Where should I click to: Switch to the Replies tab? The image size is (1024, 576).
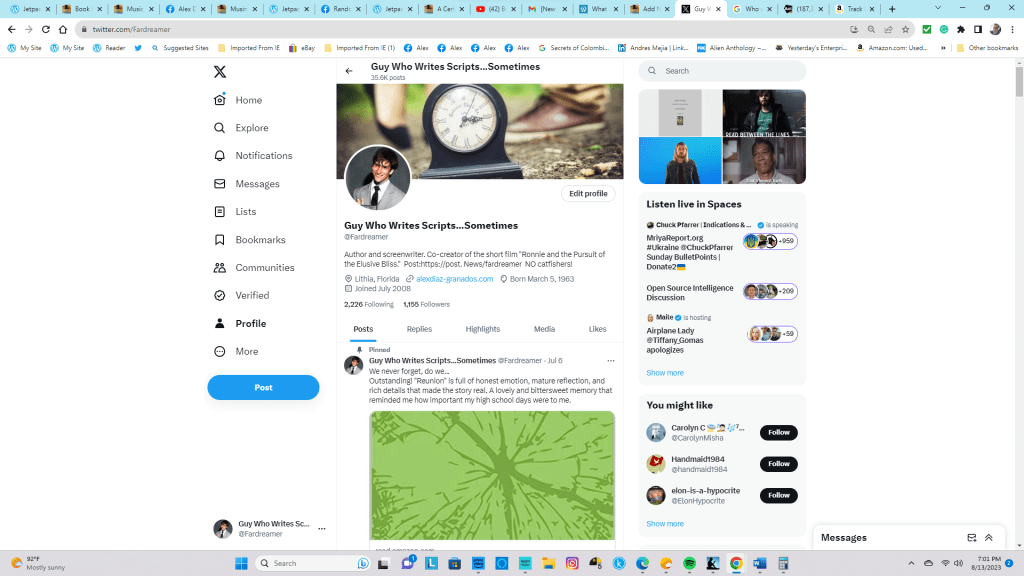pyautogui.click(x=419, y=329)
